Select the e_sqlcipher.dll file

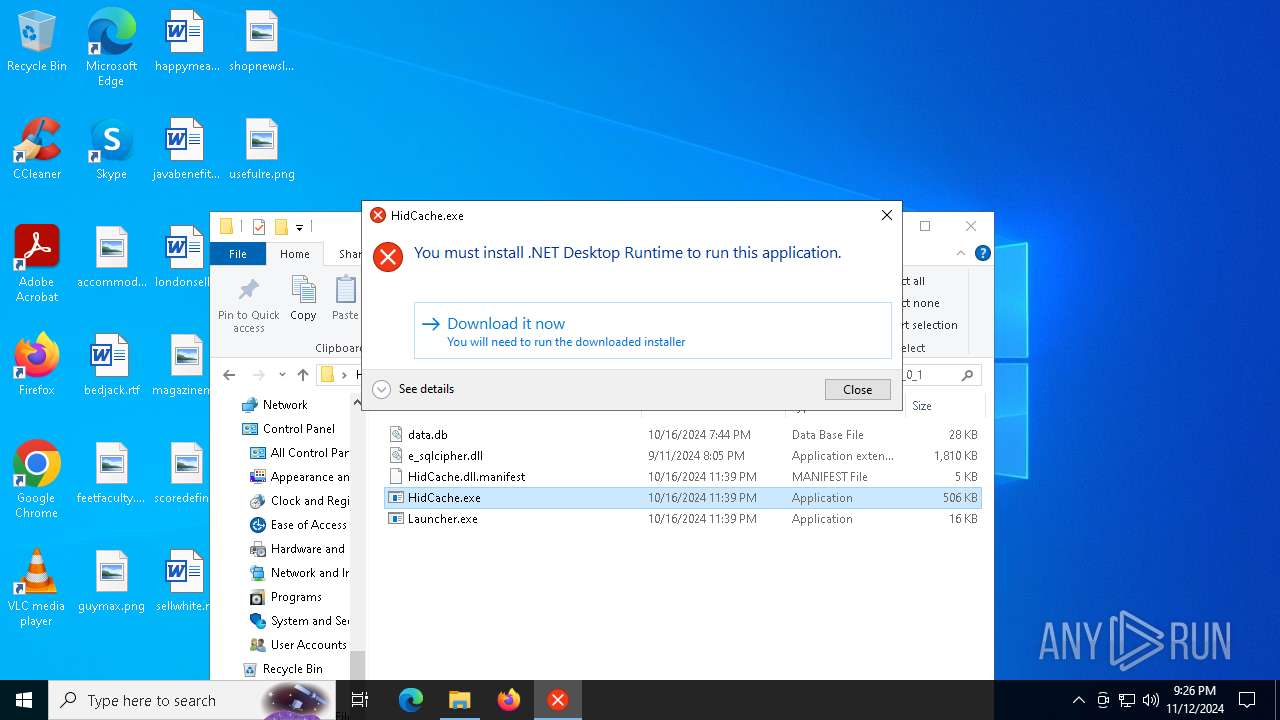tap(683, 456)
